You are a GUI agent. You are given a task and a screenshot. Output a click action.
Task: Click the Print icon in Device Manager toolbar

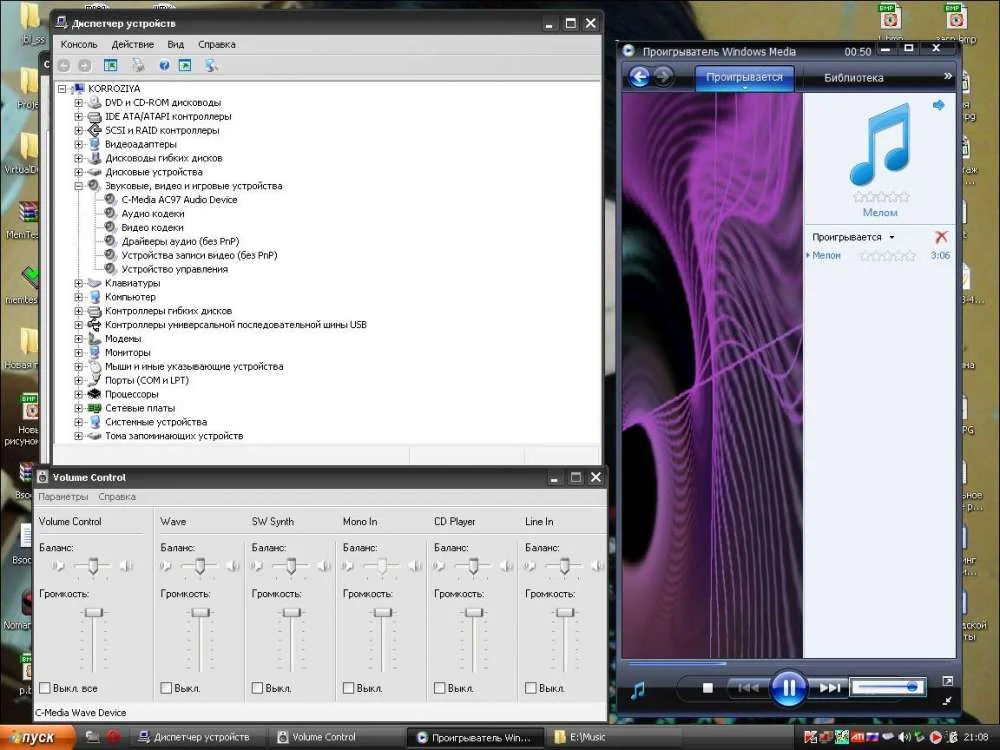138,65
